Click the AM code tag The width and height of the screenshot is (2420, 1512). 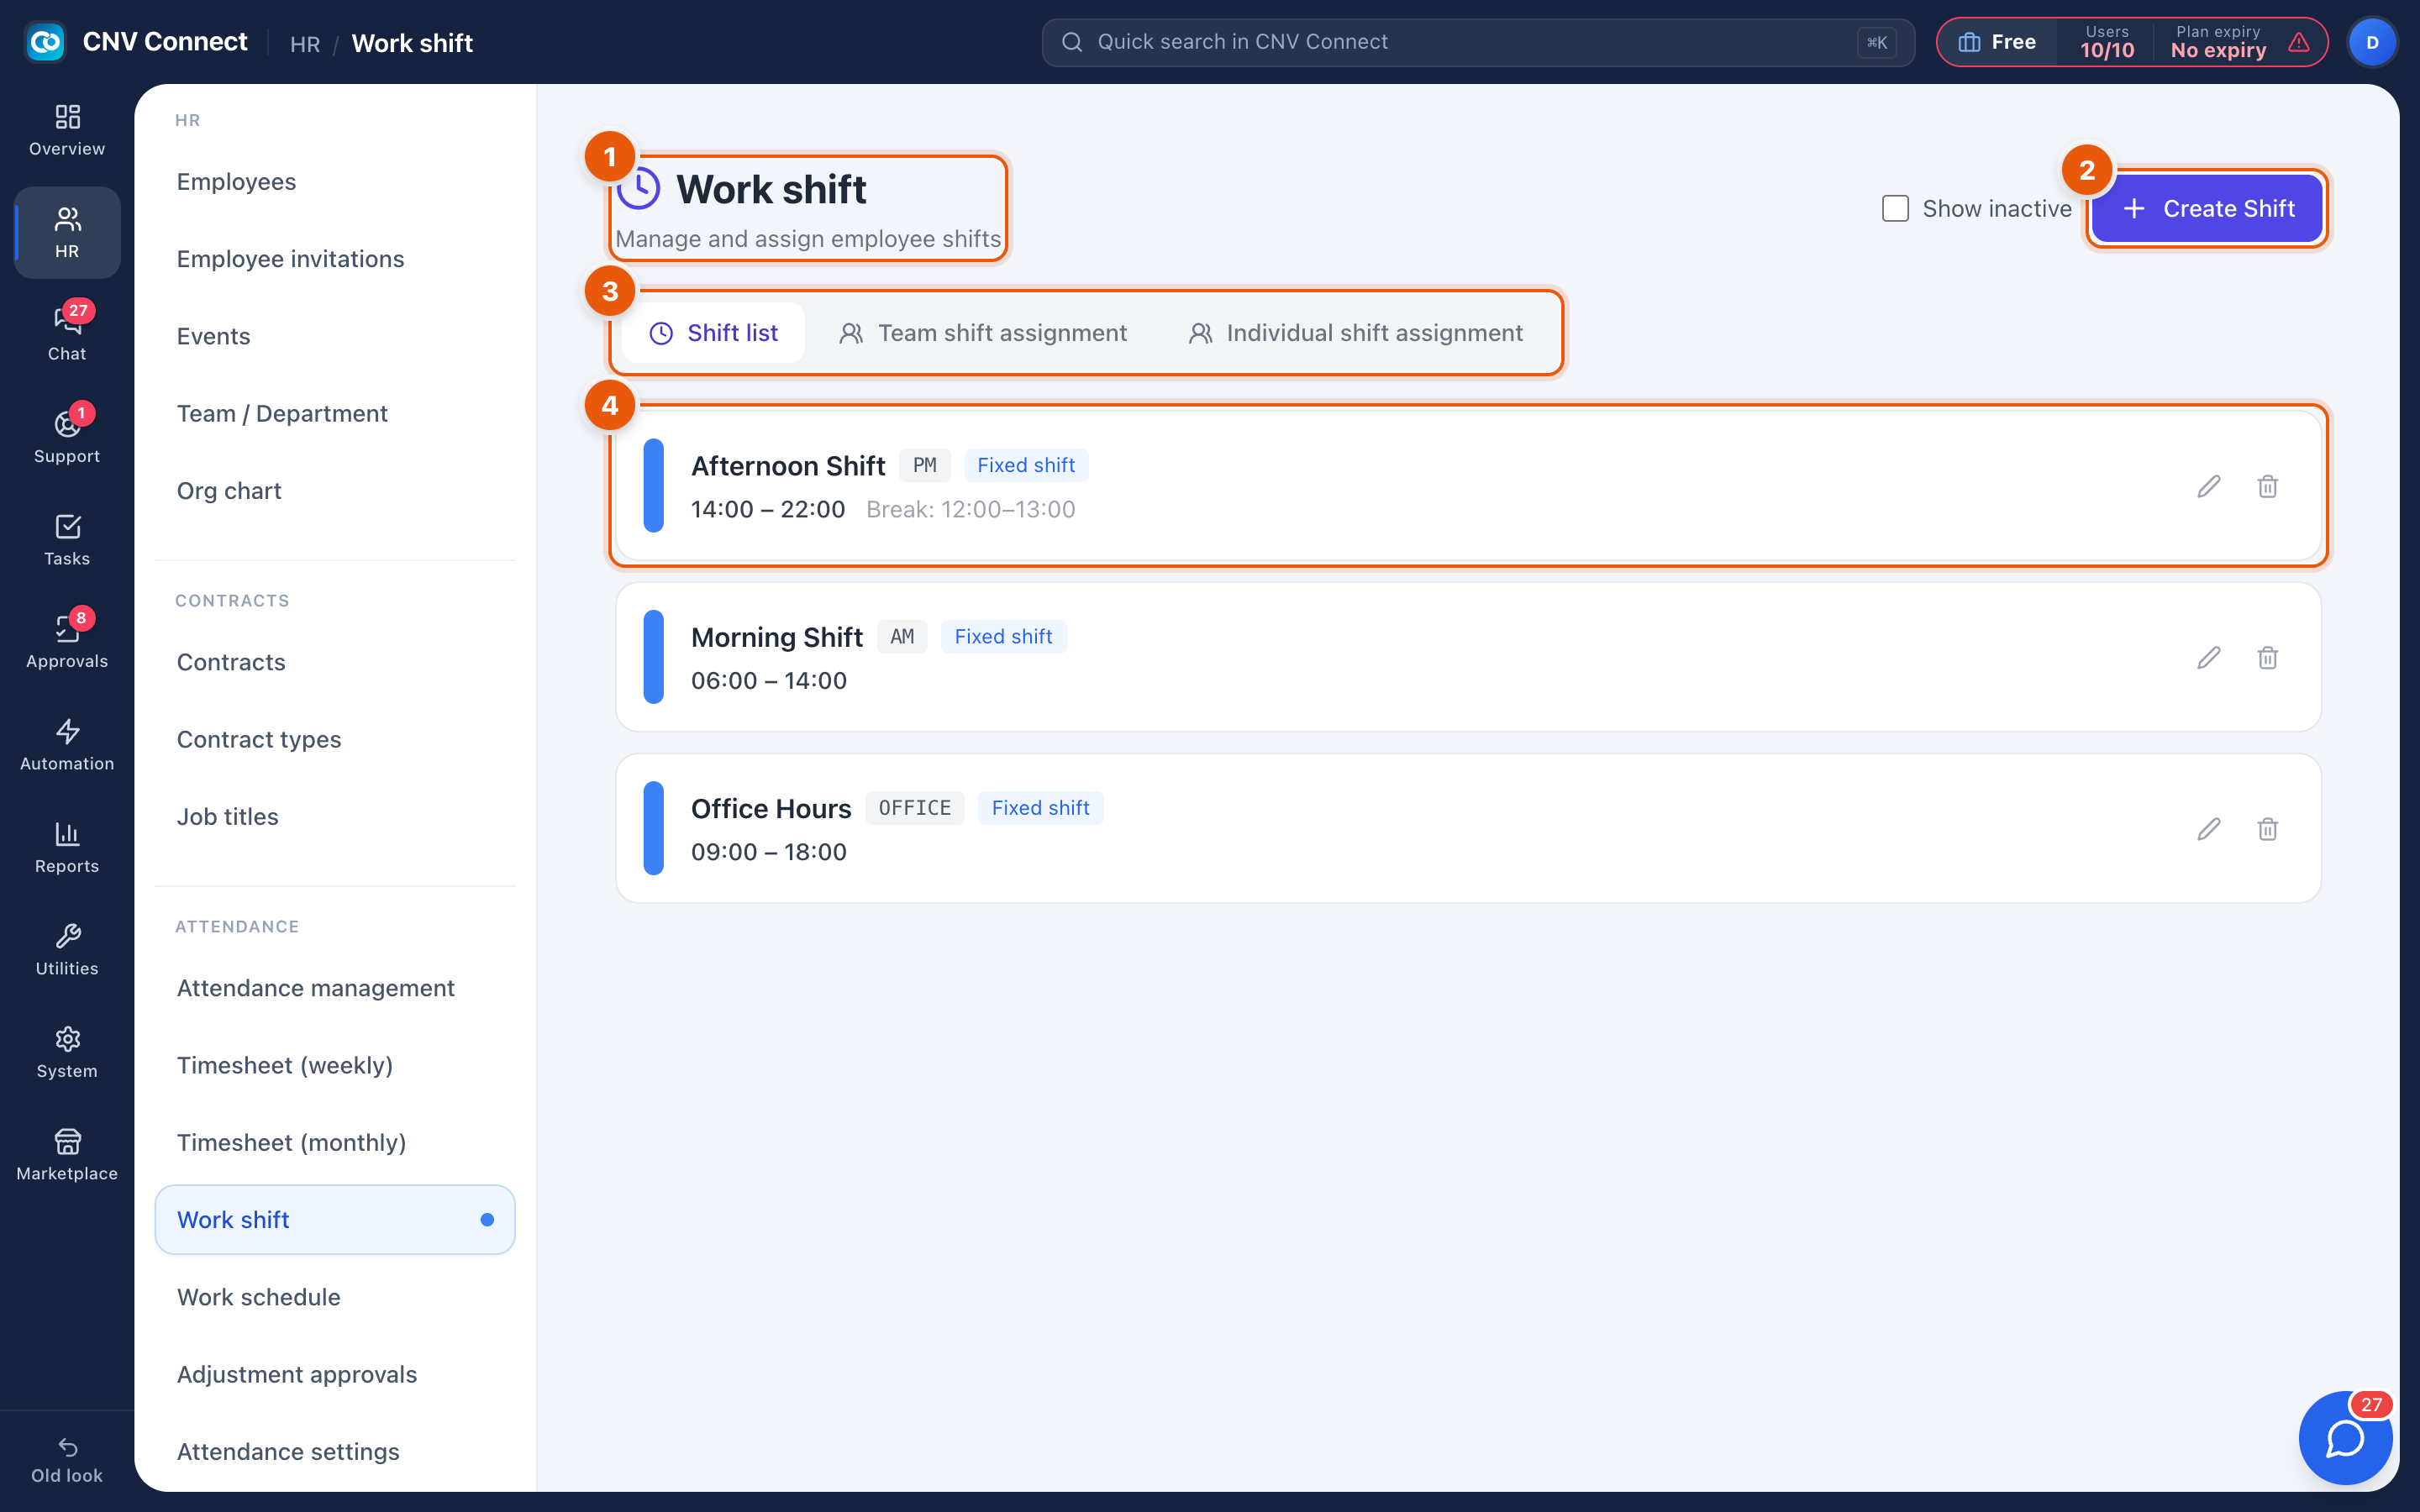coord(902,637)
